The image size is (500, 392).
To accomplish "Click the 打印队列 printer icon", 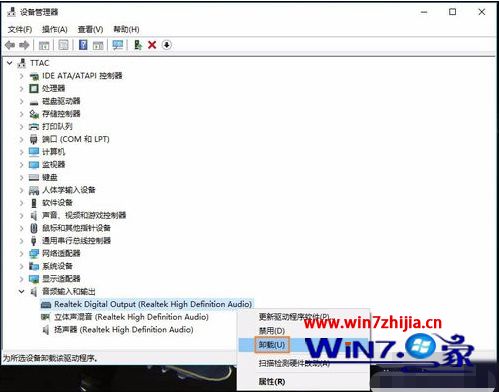I will 34,126.
